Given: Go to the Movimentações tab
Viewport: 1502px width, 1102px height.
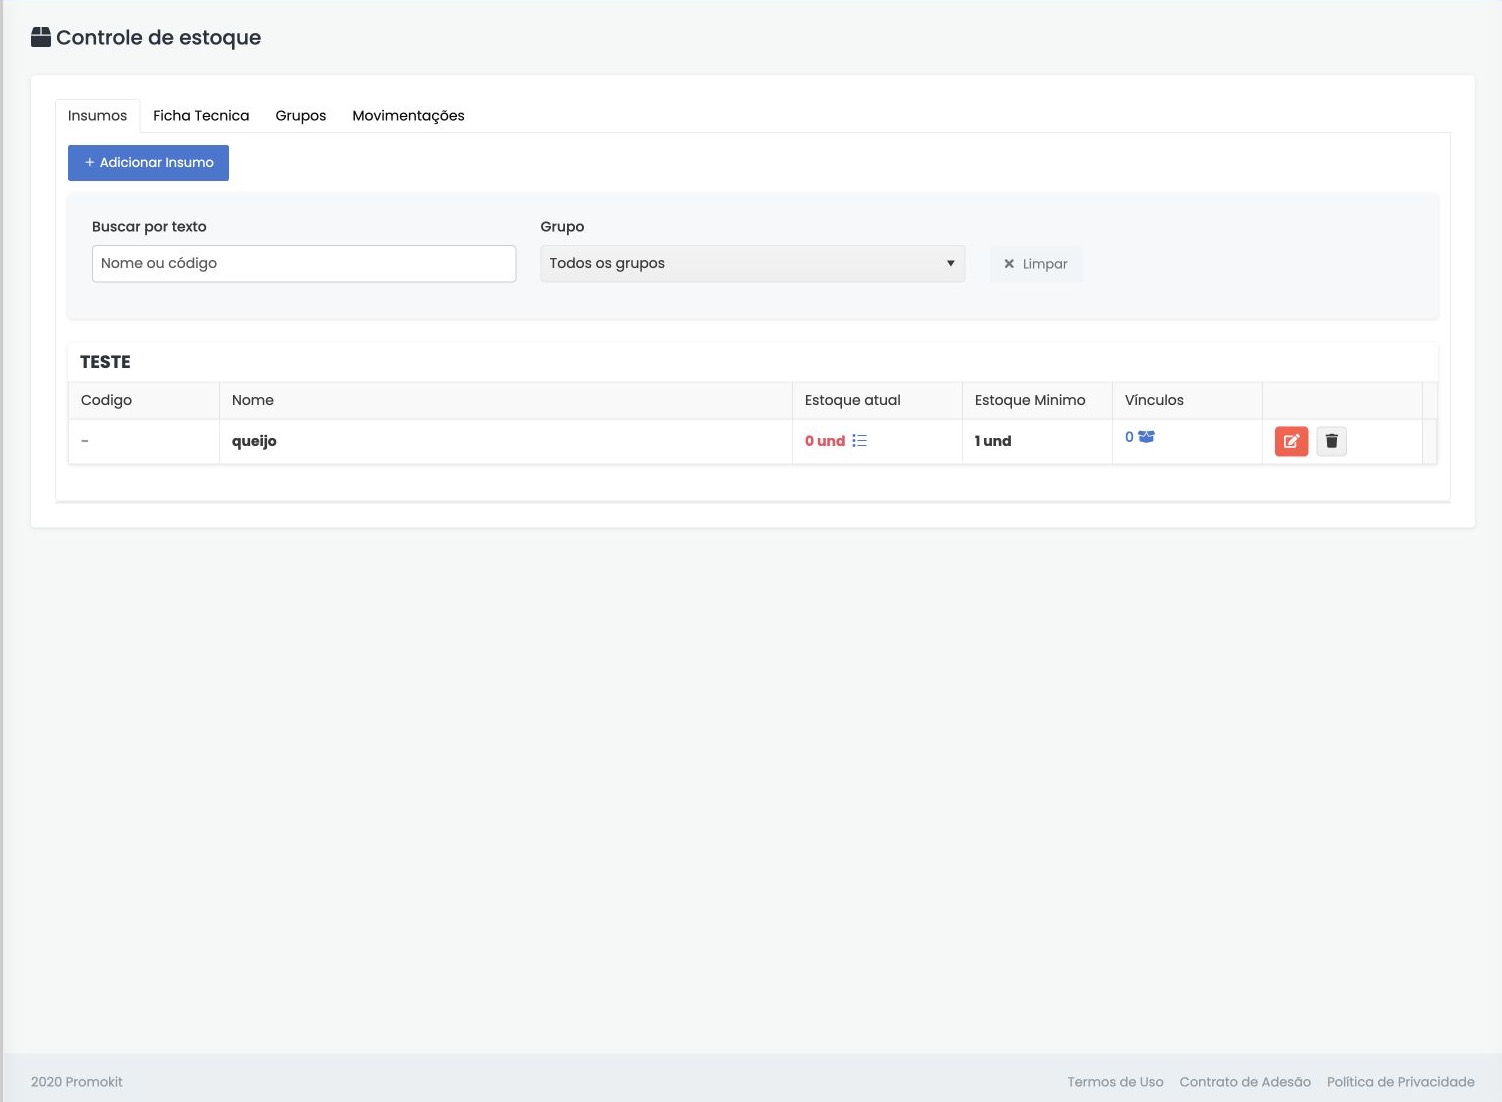Looking at the screenshot, I should tap(408, 116).
